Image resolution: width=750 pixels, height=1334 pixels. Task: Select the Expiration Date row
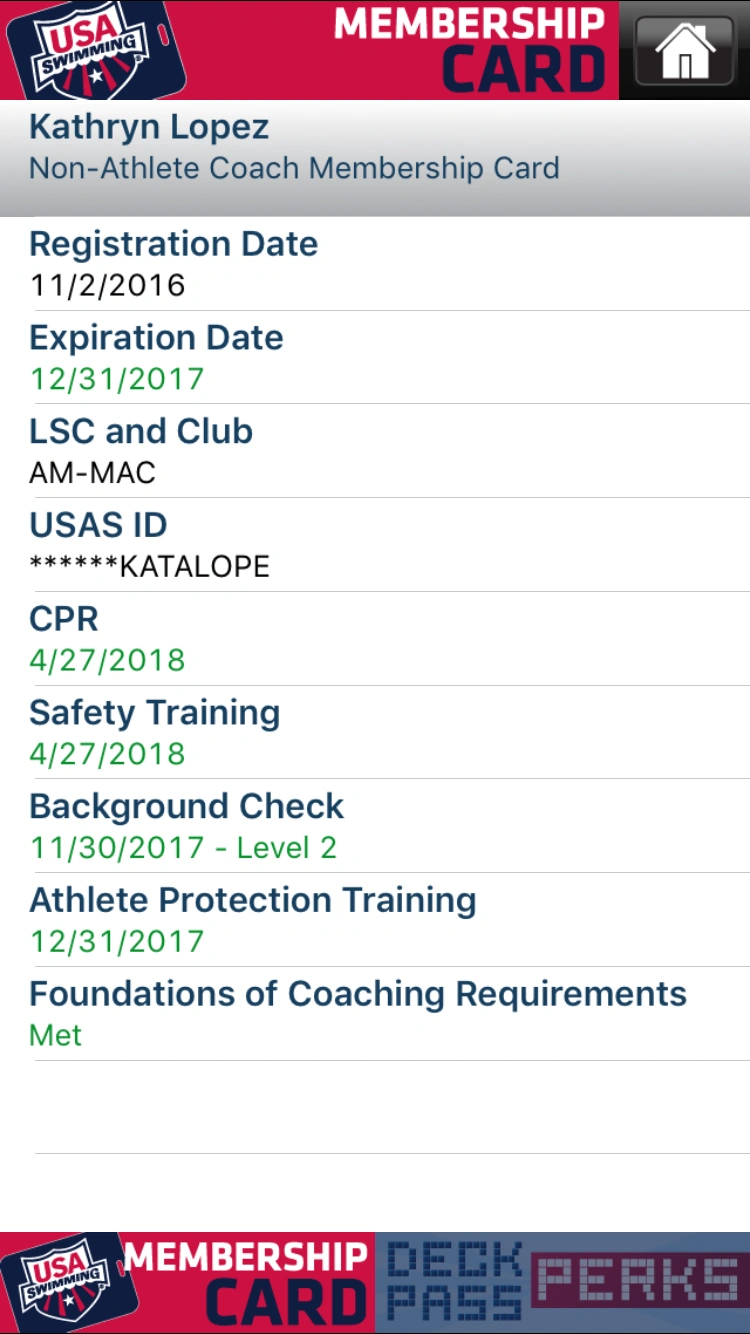(375, 358)
